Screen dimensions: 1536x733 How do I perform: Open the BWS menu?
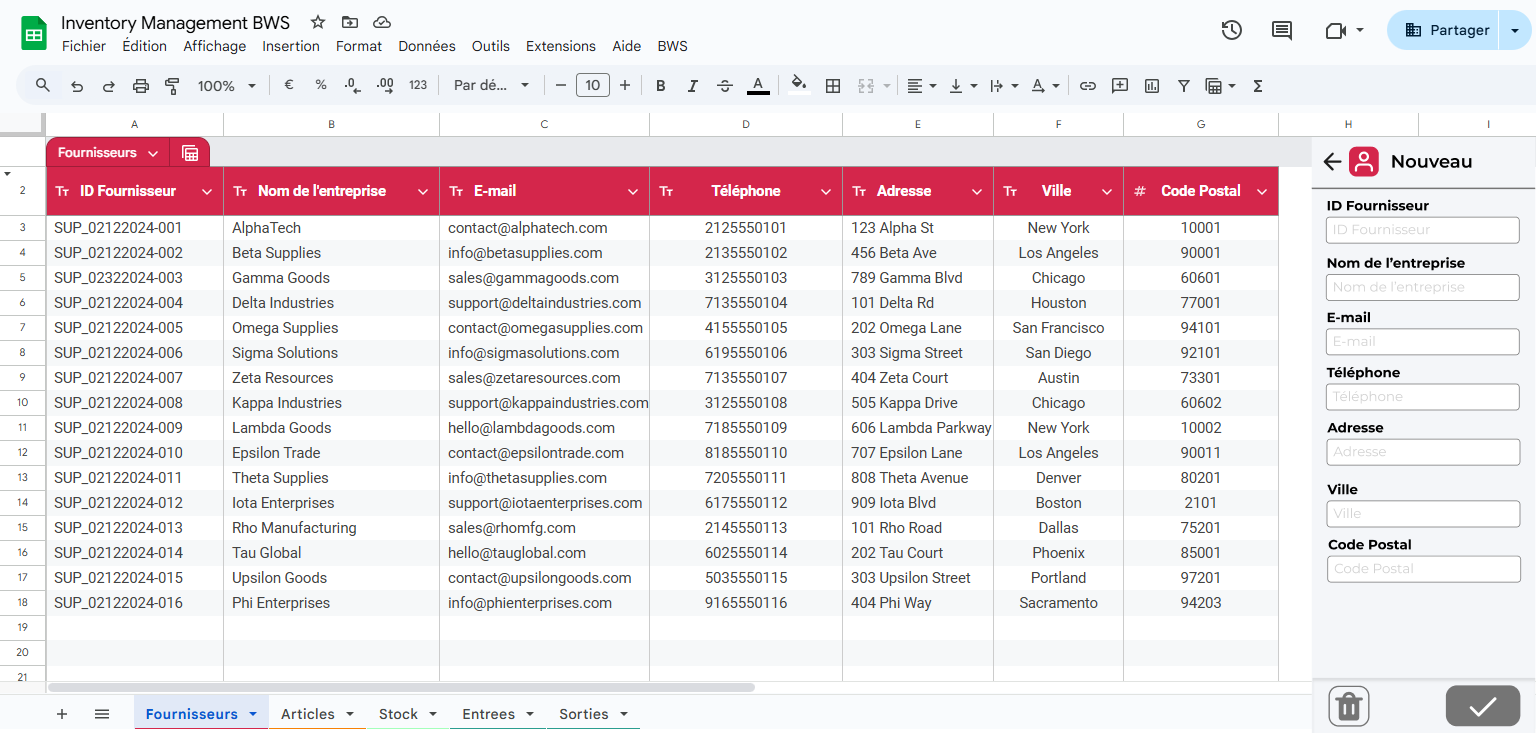pos(673,46)
